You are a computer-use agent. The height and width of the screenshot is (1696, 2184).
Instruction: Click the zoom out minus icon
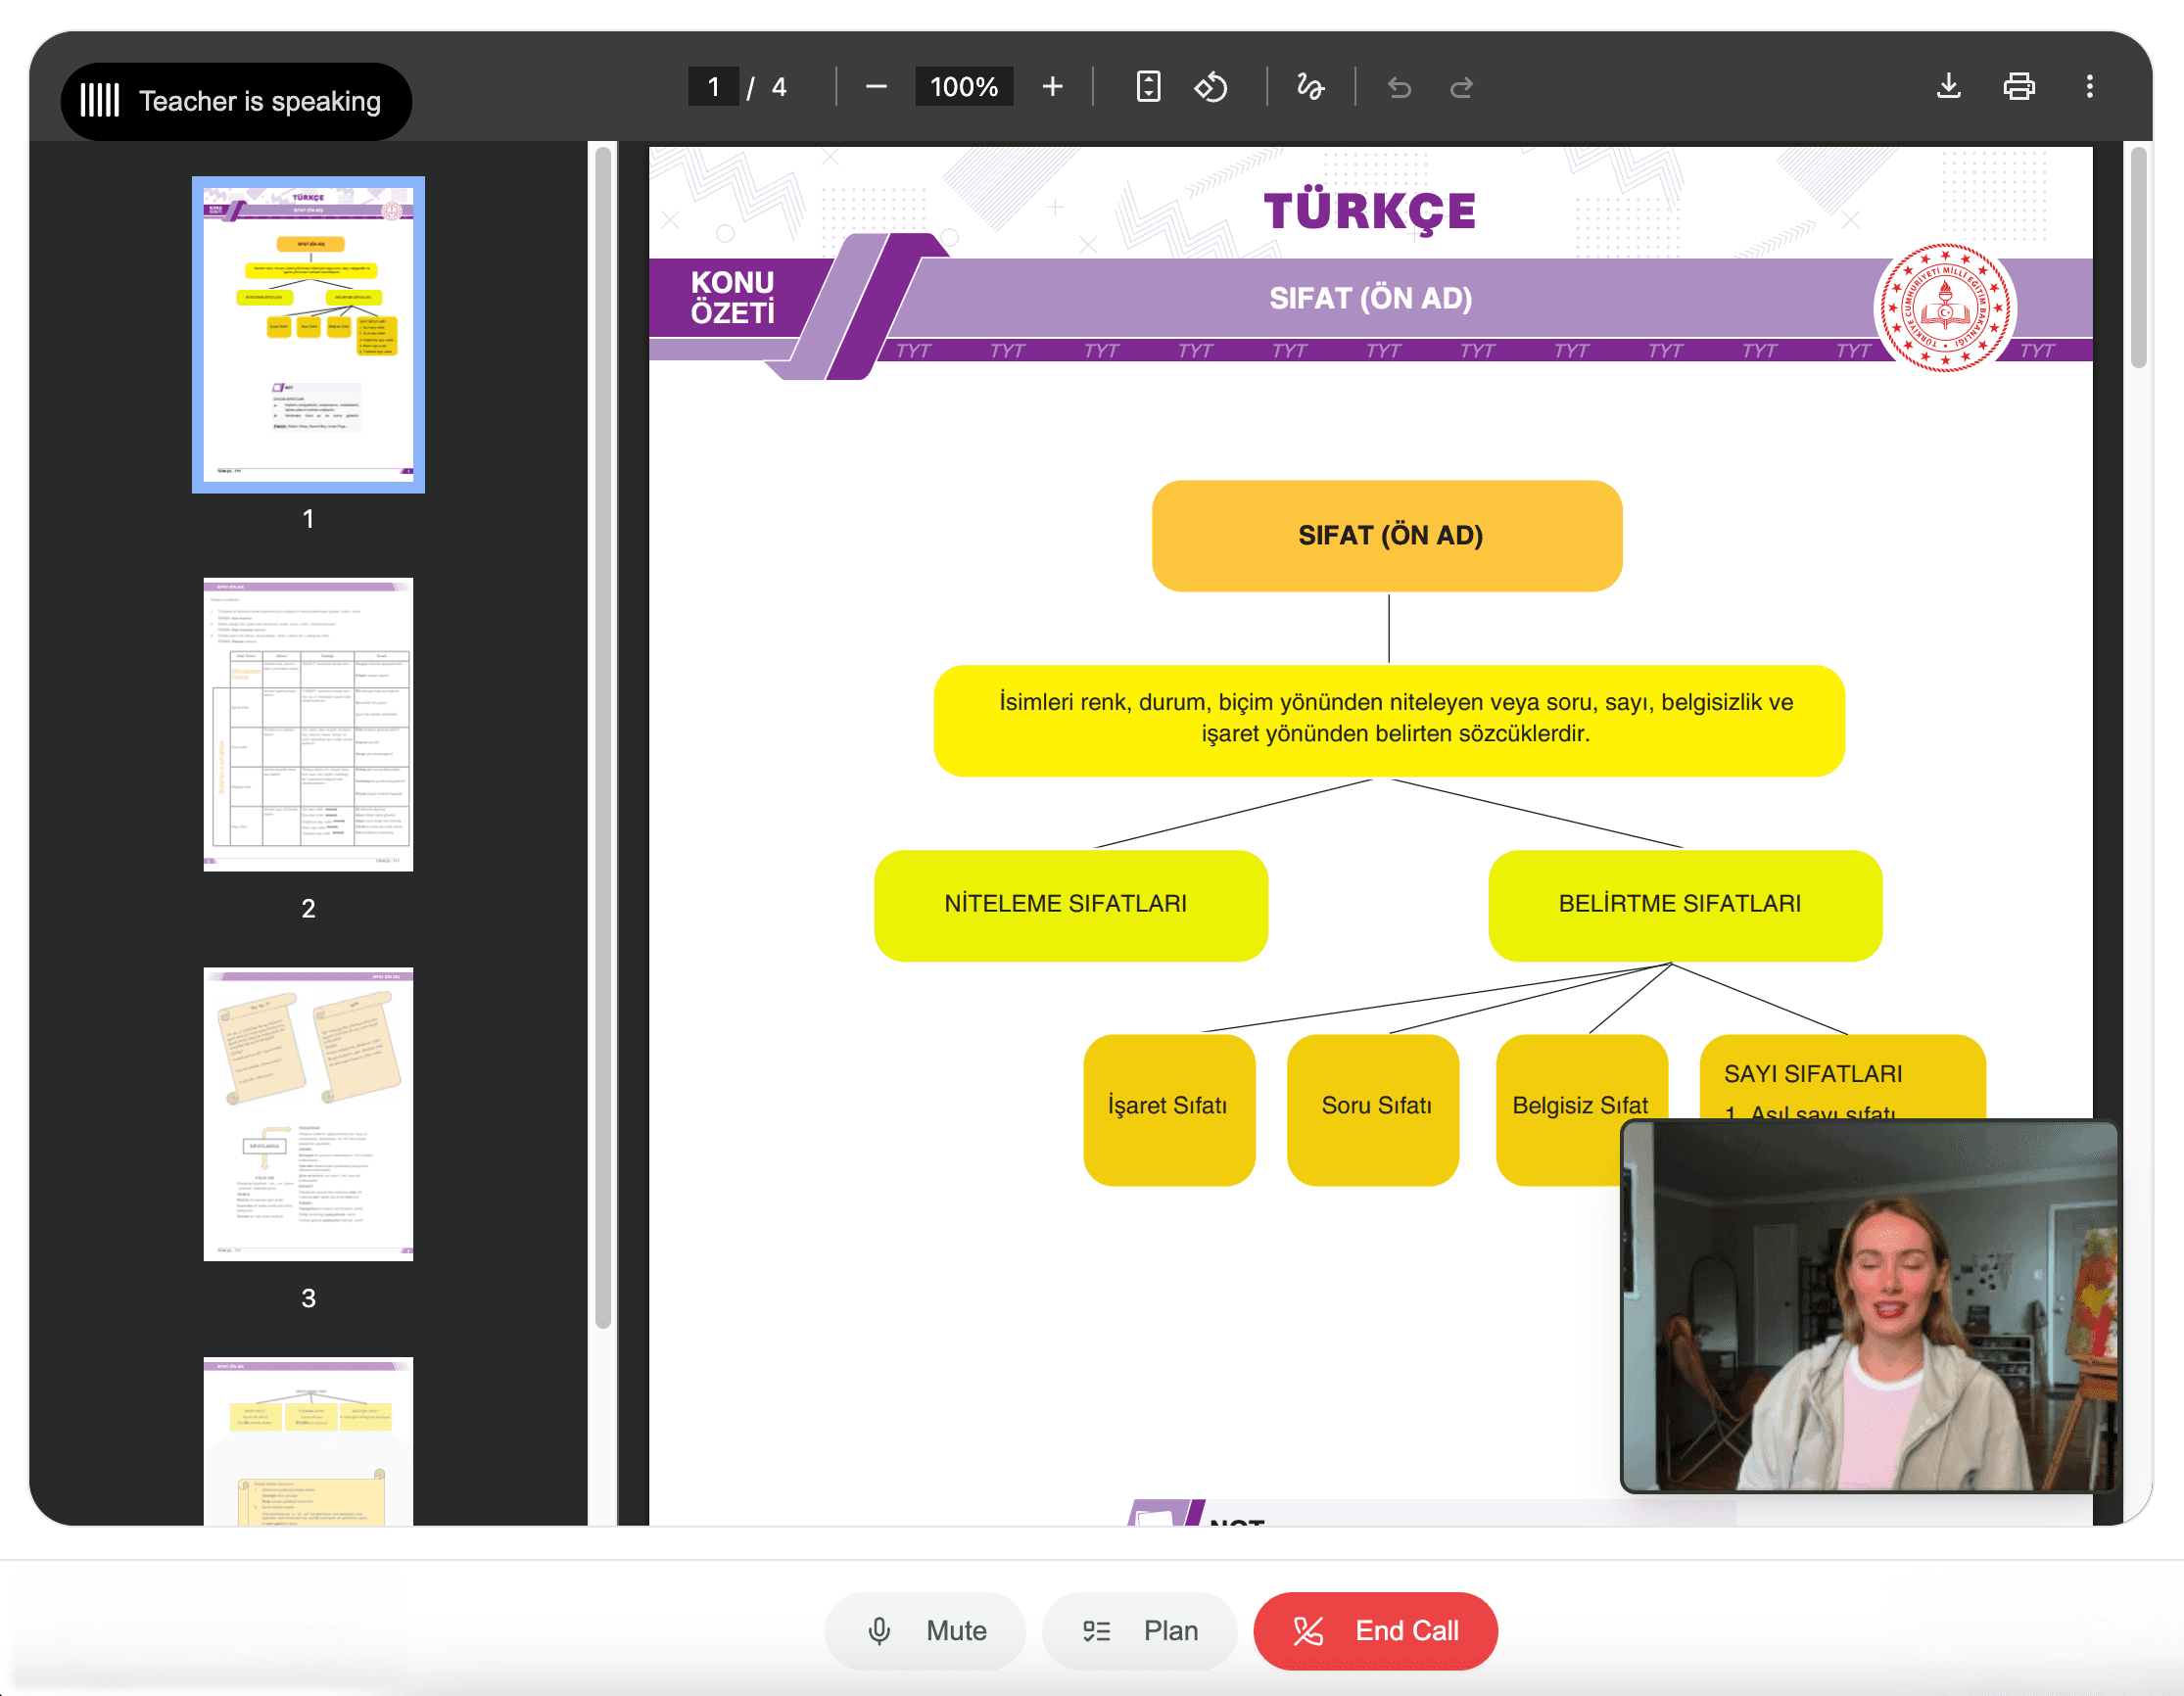click(x=876, y=87)
